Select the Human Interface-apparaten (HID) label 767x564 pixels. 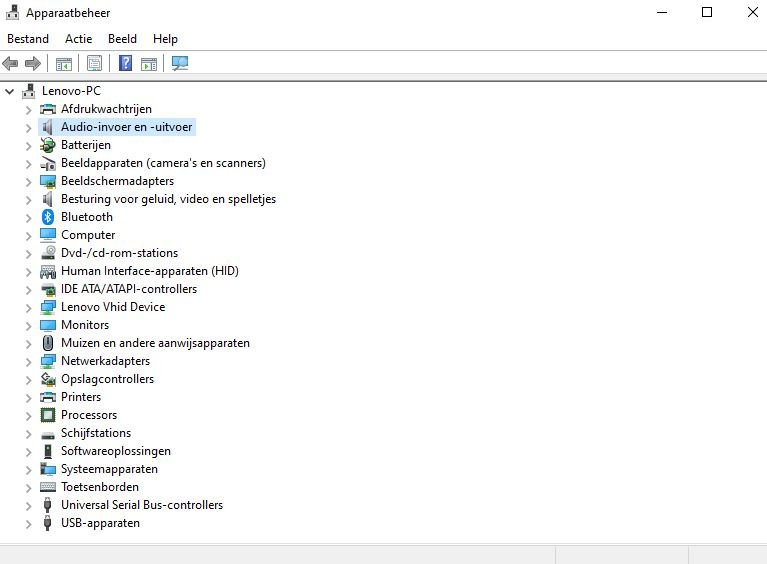coord(150,271)
